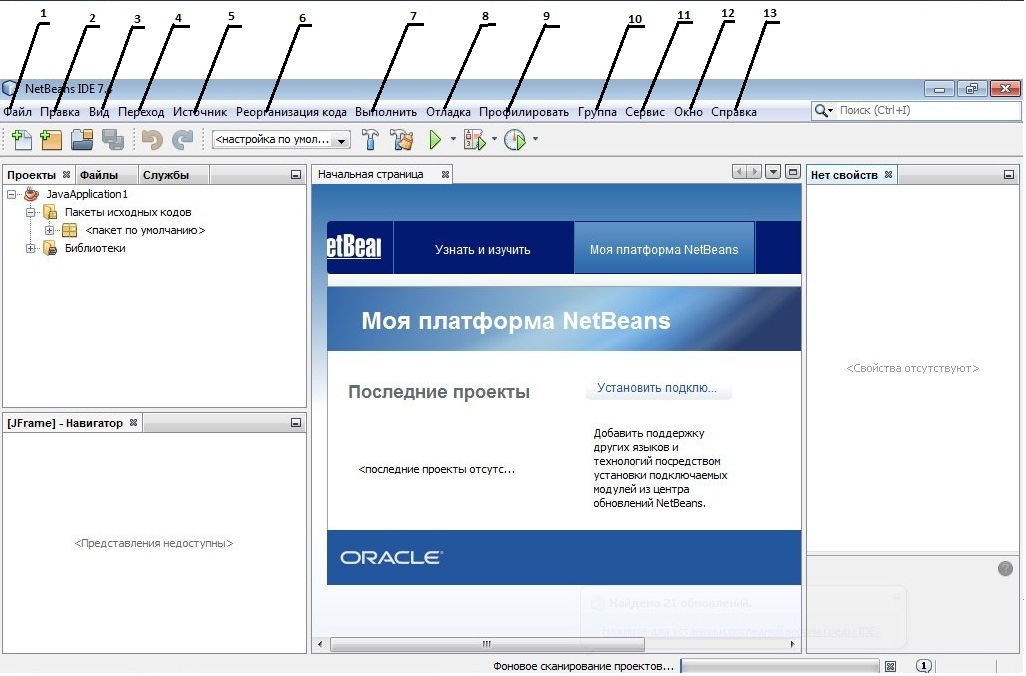Open the notifications indicator showing 1

pos(923,666)
